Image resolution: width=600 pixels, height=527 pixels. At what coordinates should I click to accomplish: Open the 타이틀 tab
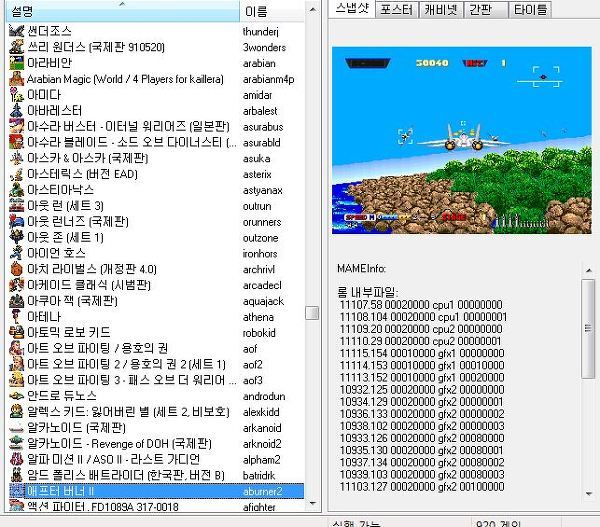tap(530, 10)
